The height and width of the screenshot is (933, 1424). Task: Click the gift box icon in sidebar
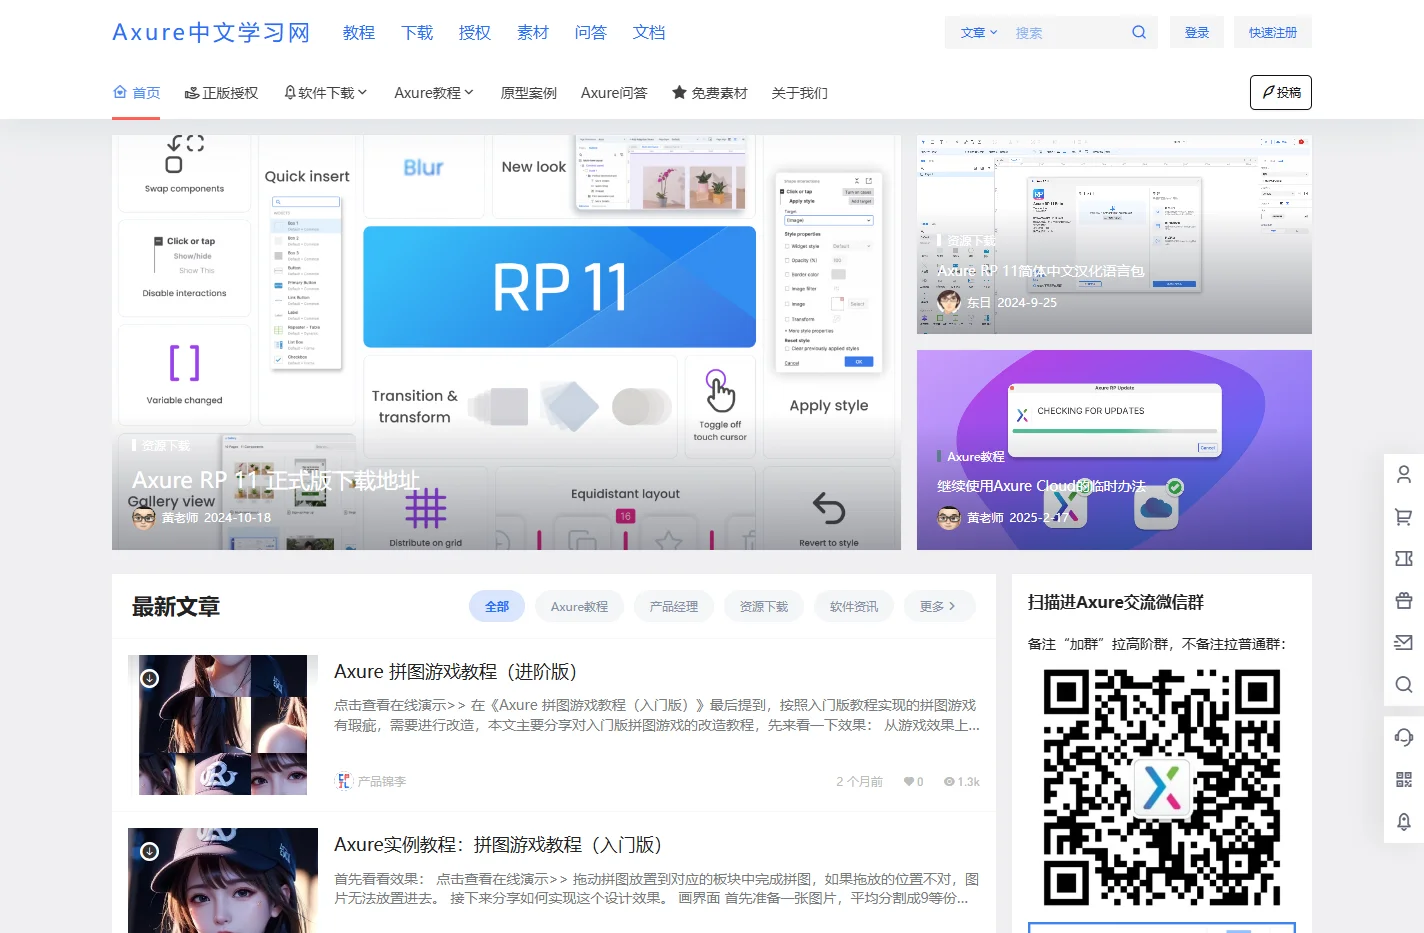click(x=1404, y=600)
